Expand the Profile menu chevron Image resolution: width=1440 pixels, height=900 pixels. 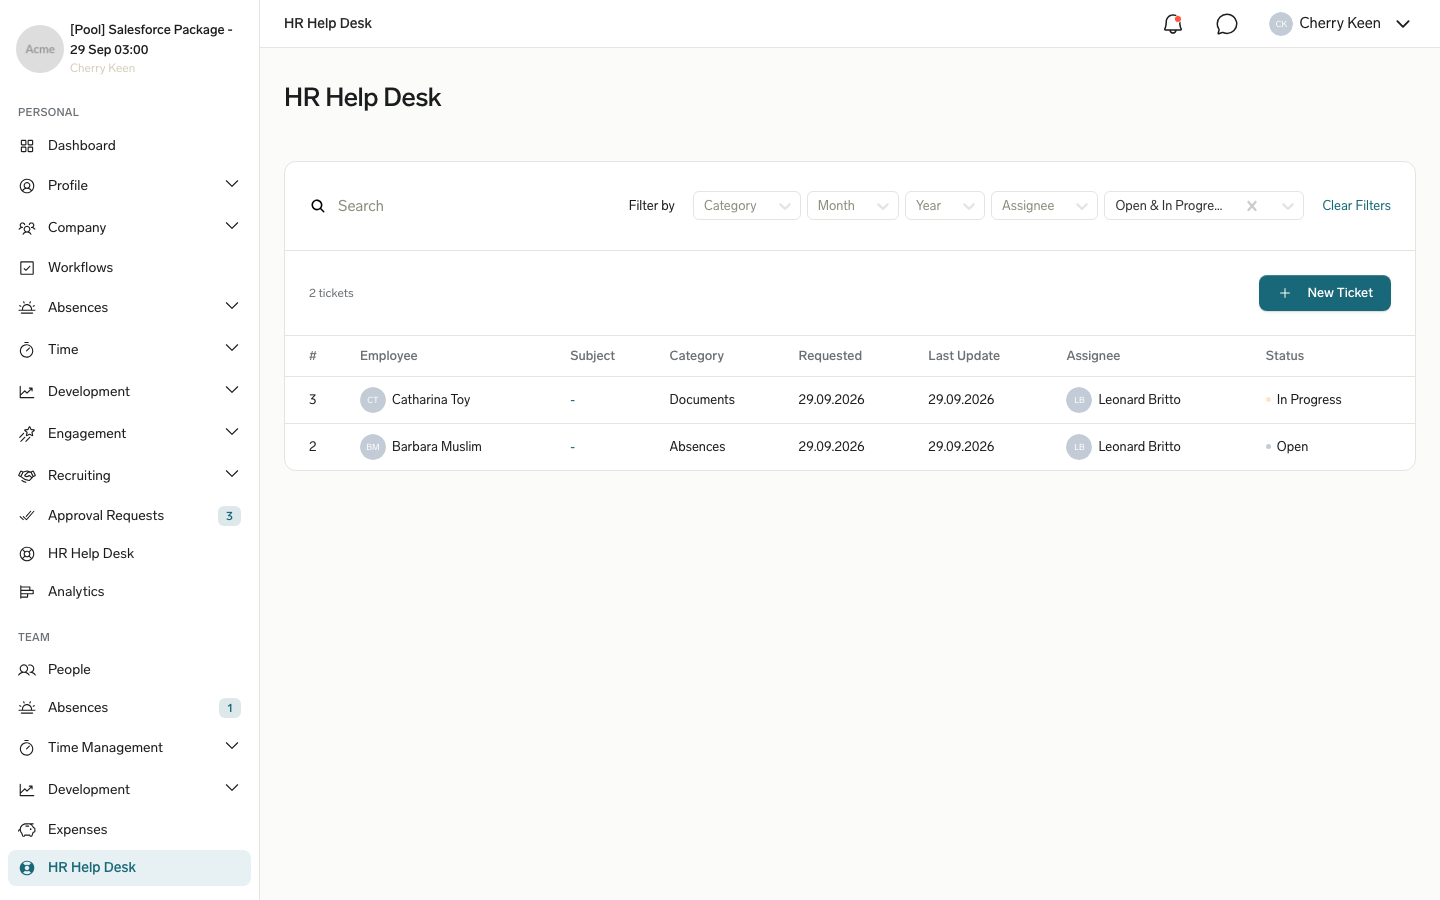click(232, 184)
